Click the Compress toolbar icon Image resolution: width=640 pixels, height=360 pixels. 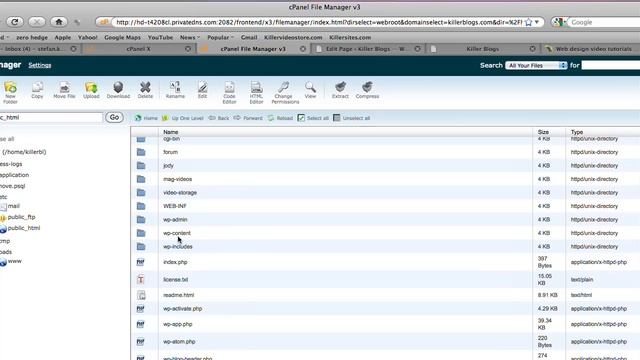tap(367, 90)
